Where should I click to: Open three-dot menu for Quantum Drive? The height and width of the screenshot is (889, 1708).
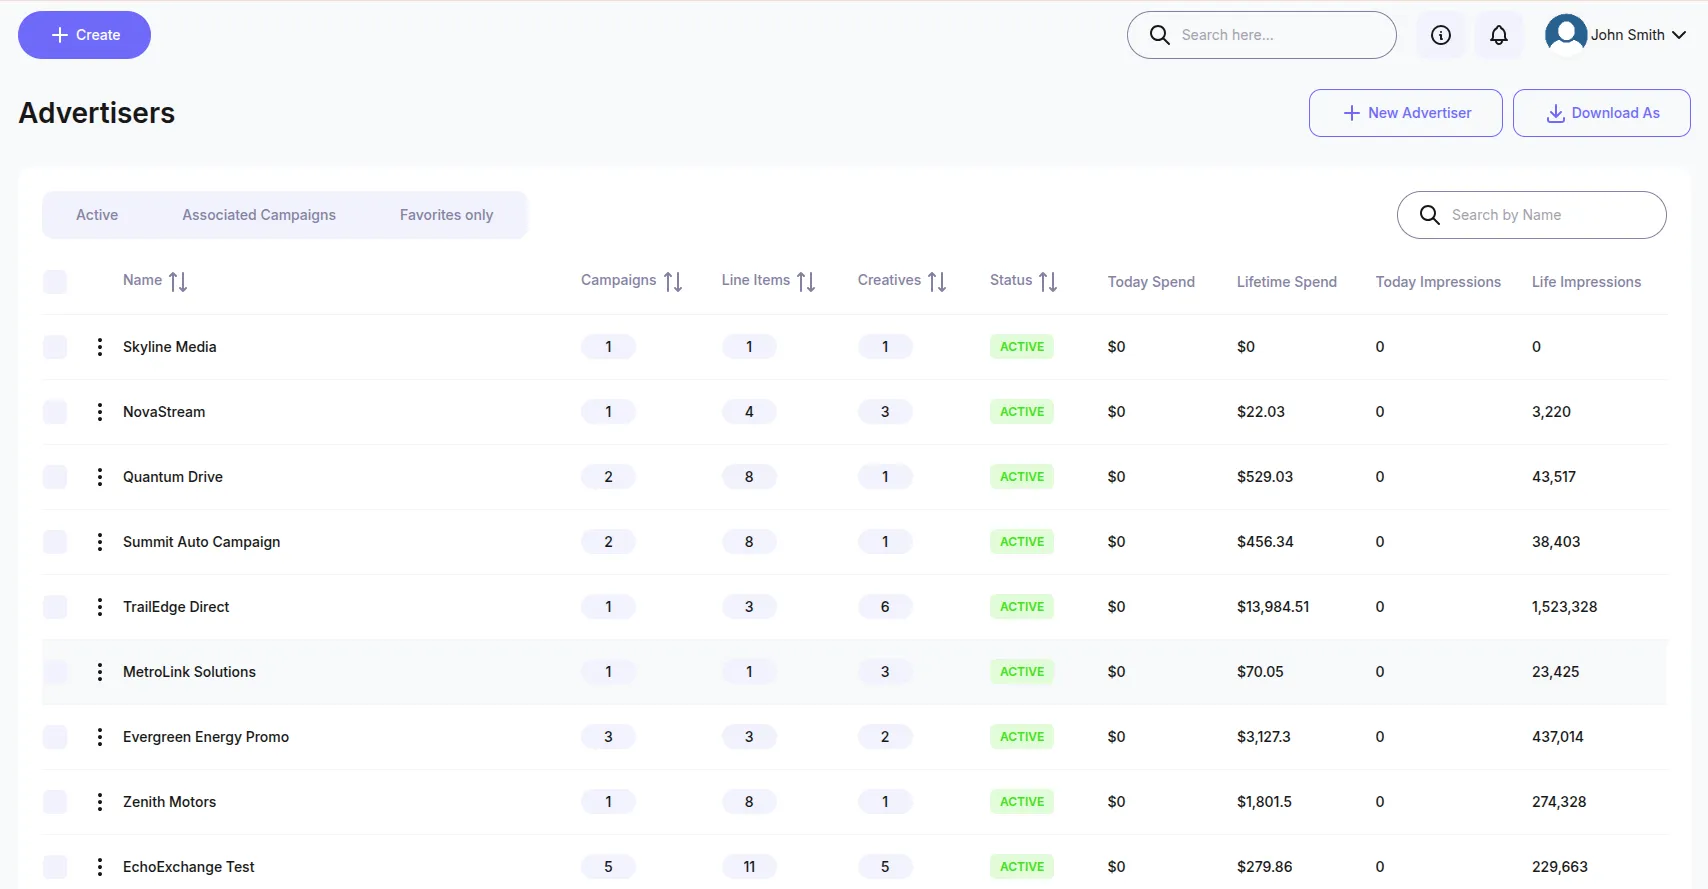99,477
